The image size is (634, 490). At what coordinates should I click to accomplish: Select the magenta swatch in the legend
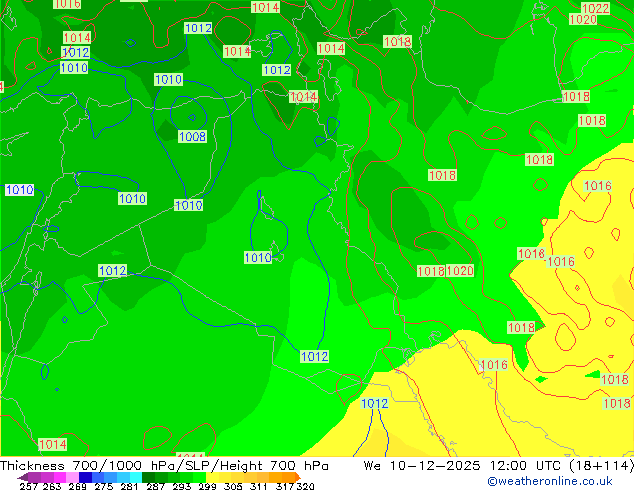pyautogui.click(x=60, y=477)
